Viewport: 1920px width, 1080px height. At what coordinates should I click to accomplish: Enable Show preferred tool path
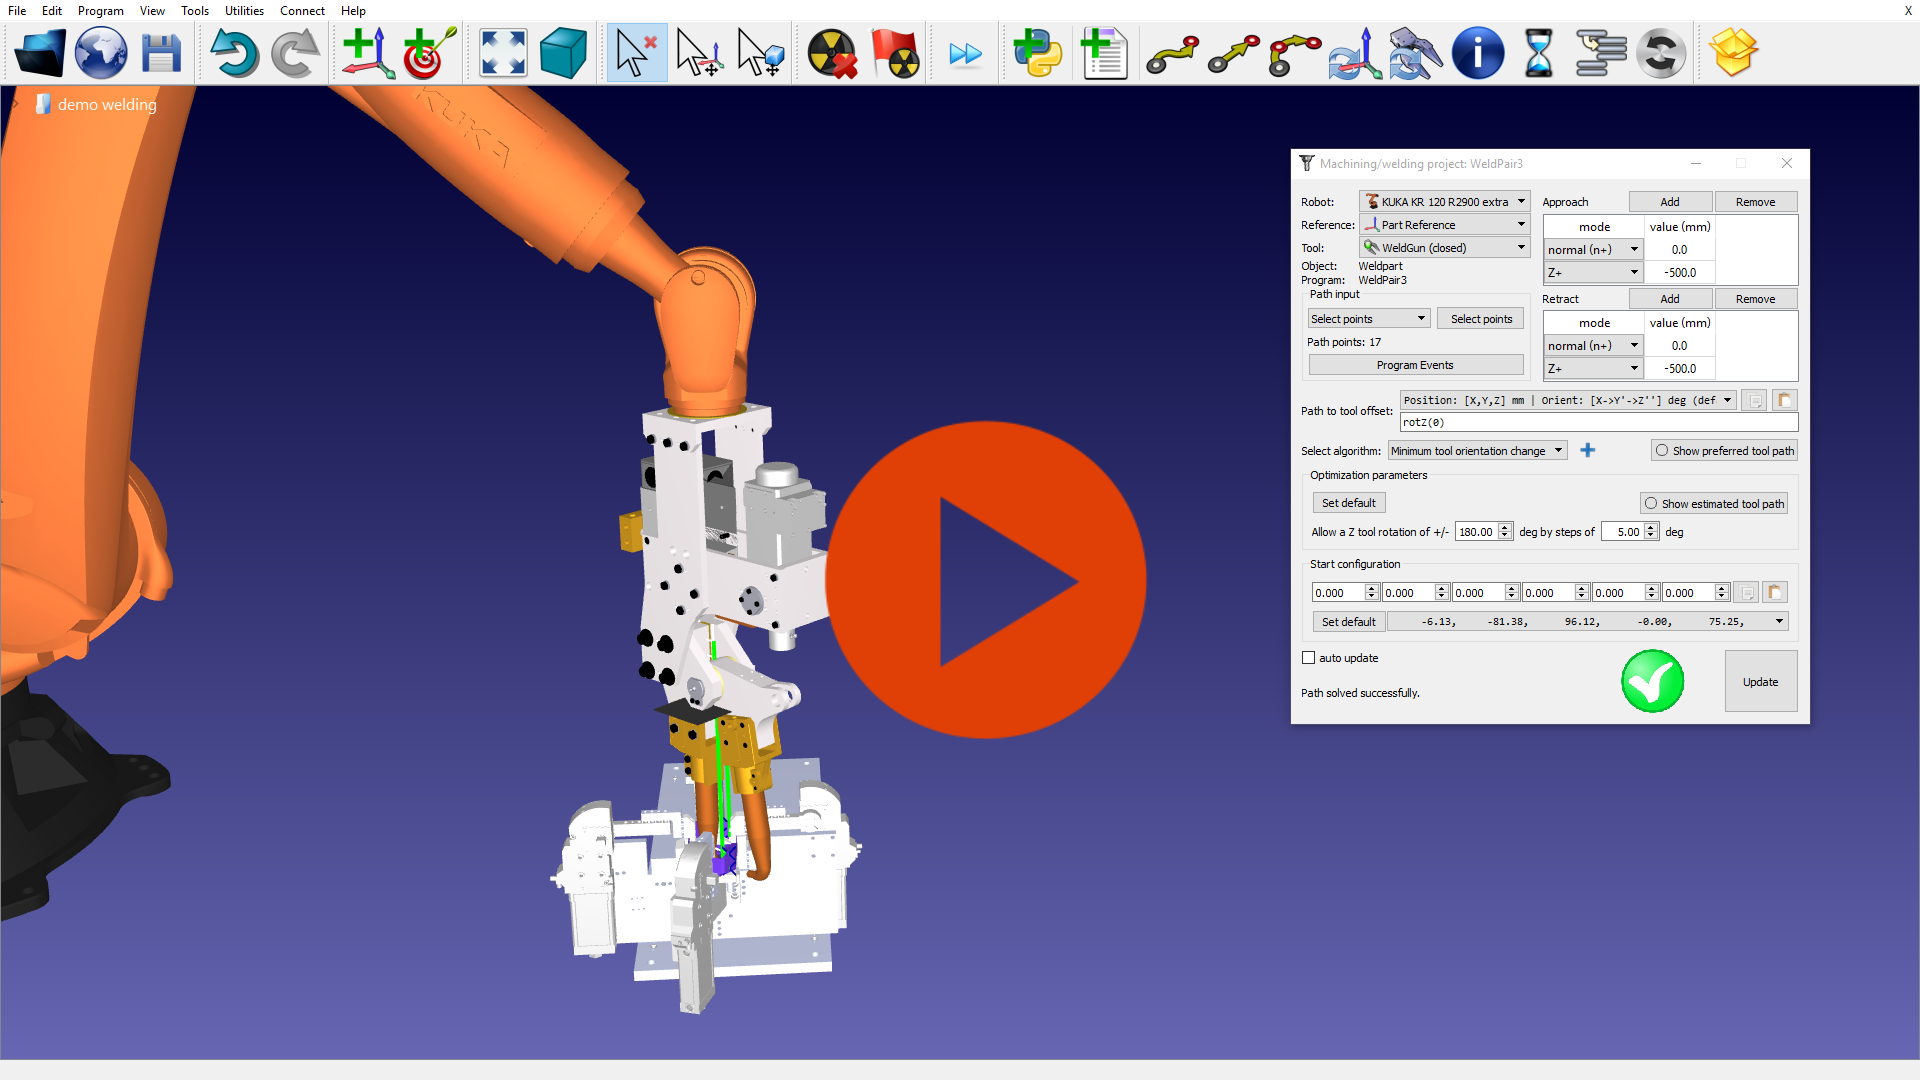click(x=1660, y=450)
